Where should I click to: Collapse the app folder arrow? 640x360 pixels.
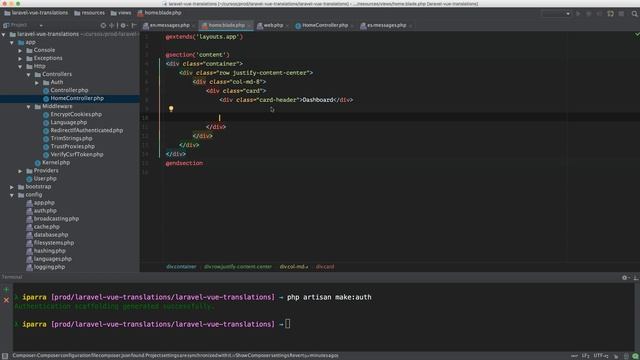pyautogui.click(x=12, y=42)
